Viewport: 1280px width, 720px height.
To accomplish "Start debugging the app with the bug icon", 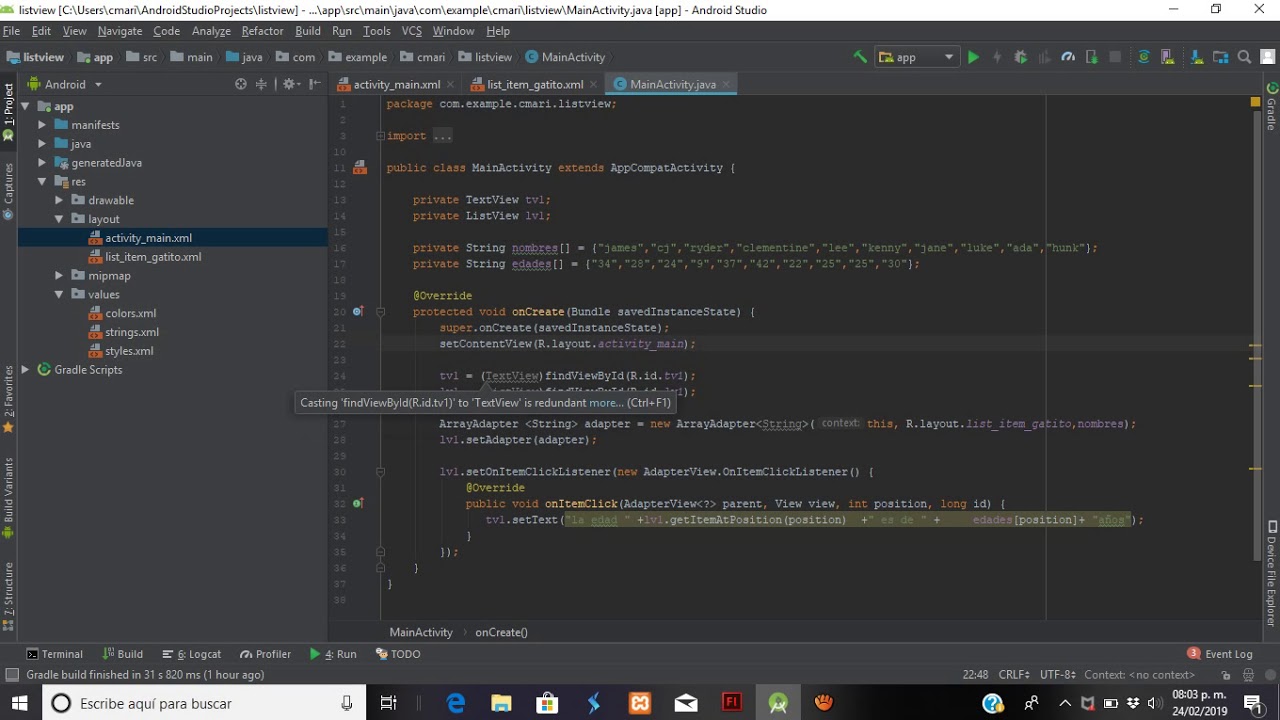I will [1020, 57].
